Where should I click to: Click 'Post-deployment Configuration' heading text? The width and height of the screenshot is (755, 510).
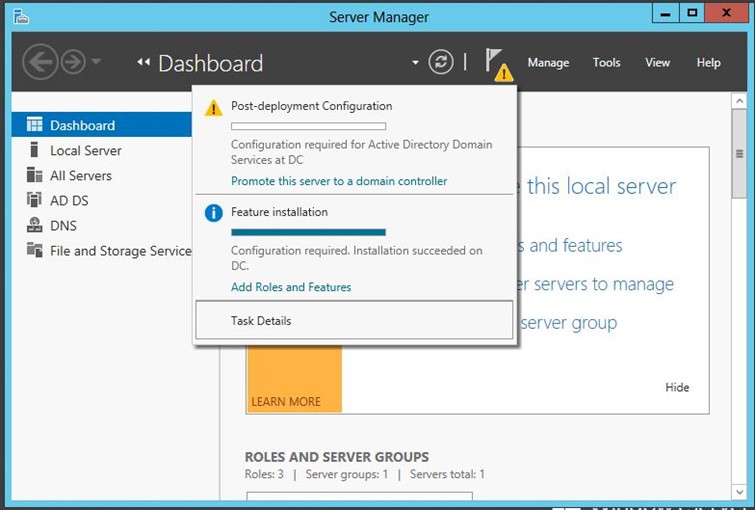tap(312, 106)
